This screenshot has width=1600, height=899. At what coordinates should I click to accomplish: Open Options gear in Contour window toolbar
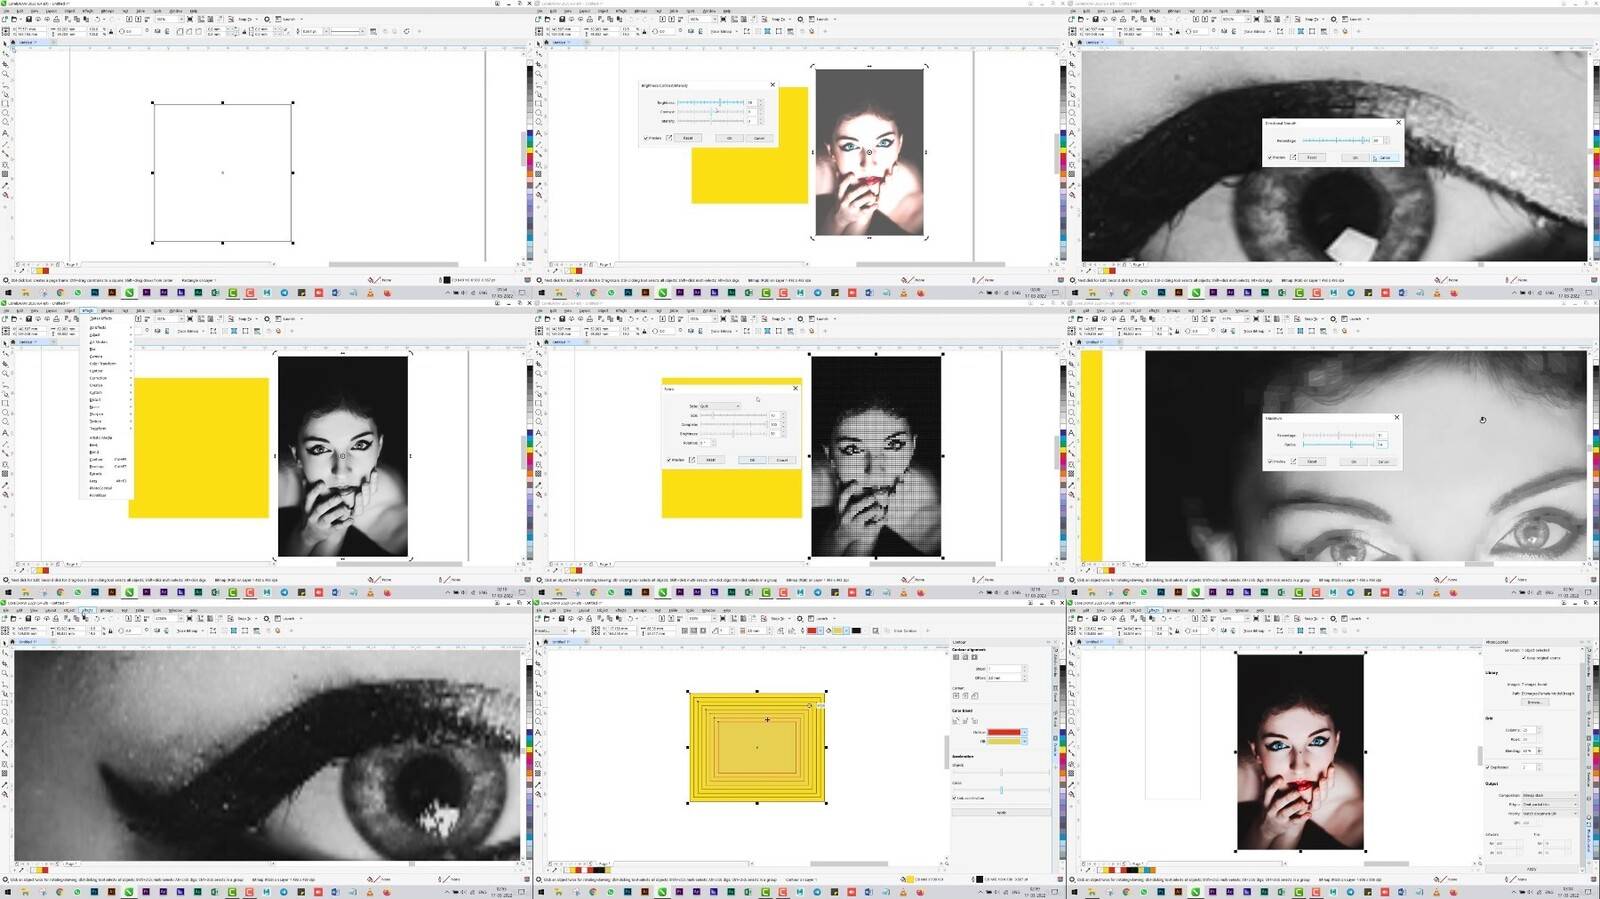(x=798, y=618)
